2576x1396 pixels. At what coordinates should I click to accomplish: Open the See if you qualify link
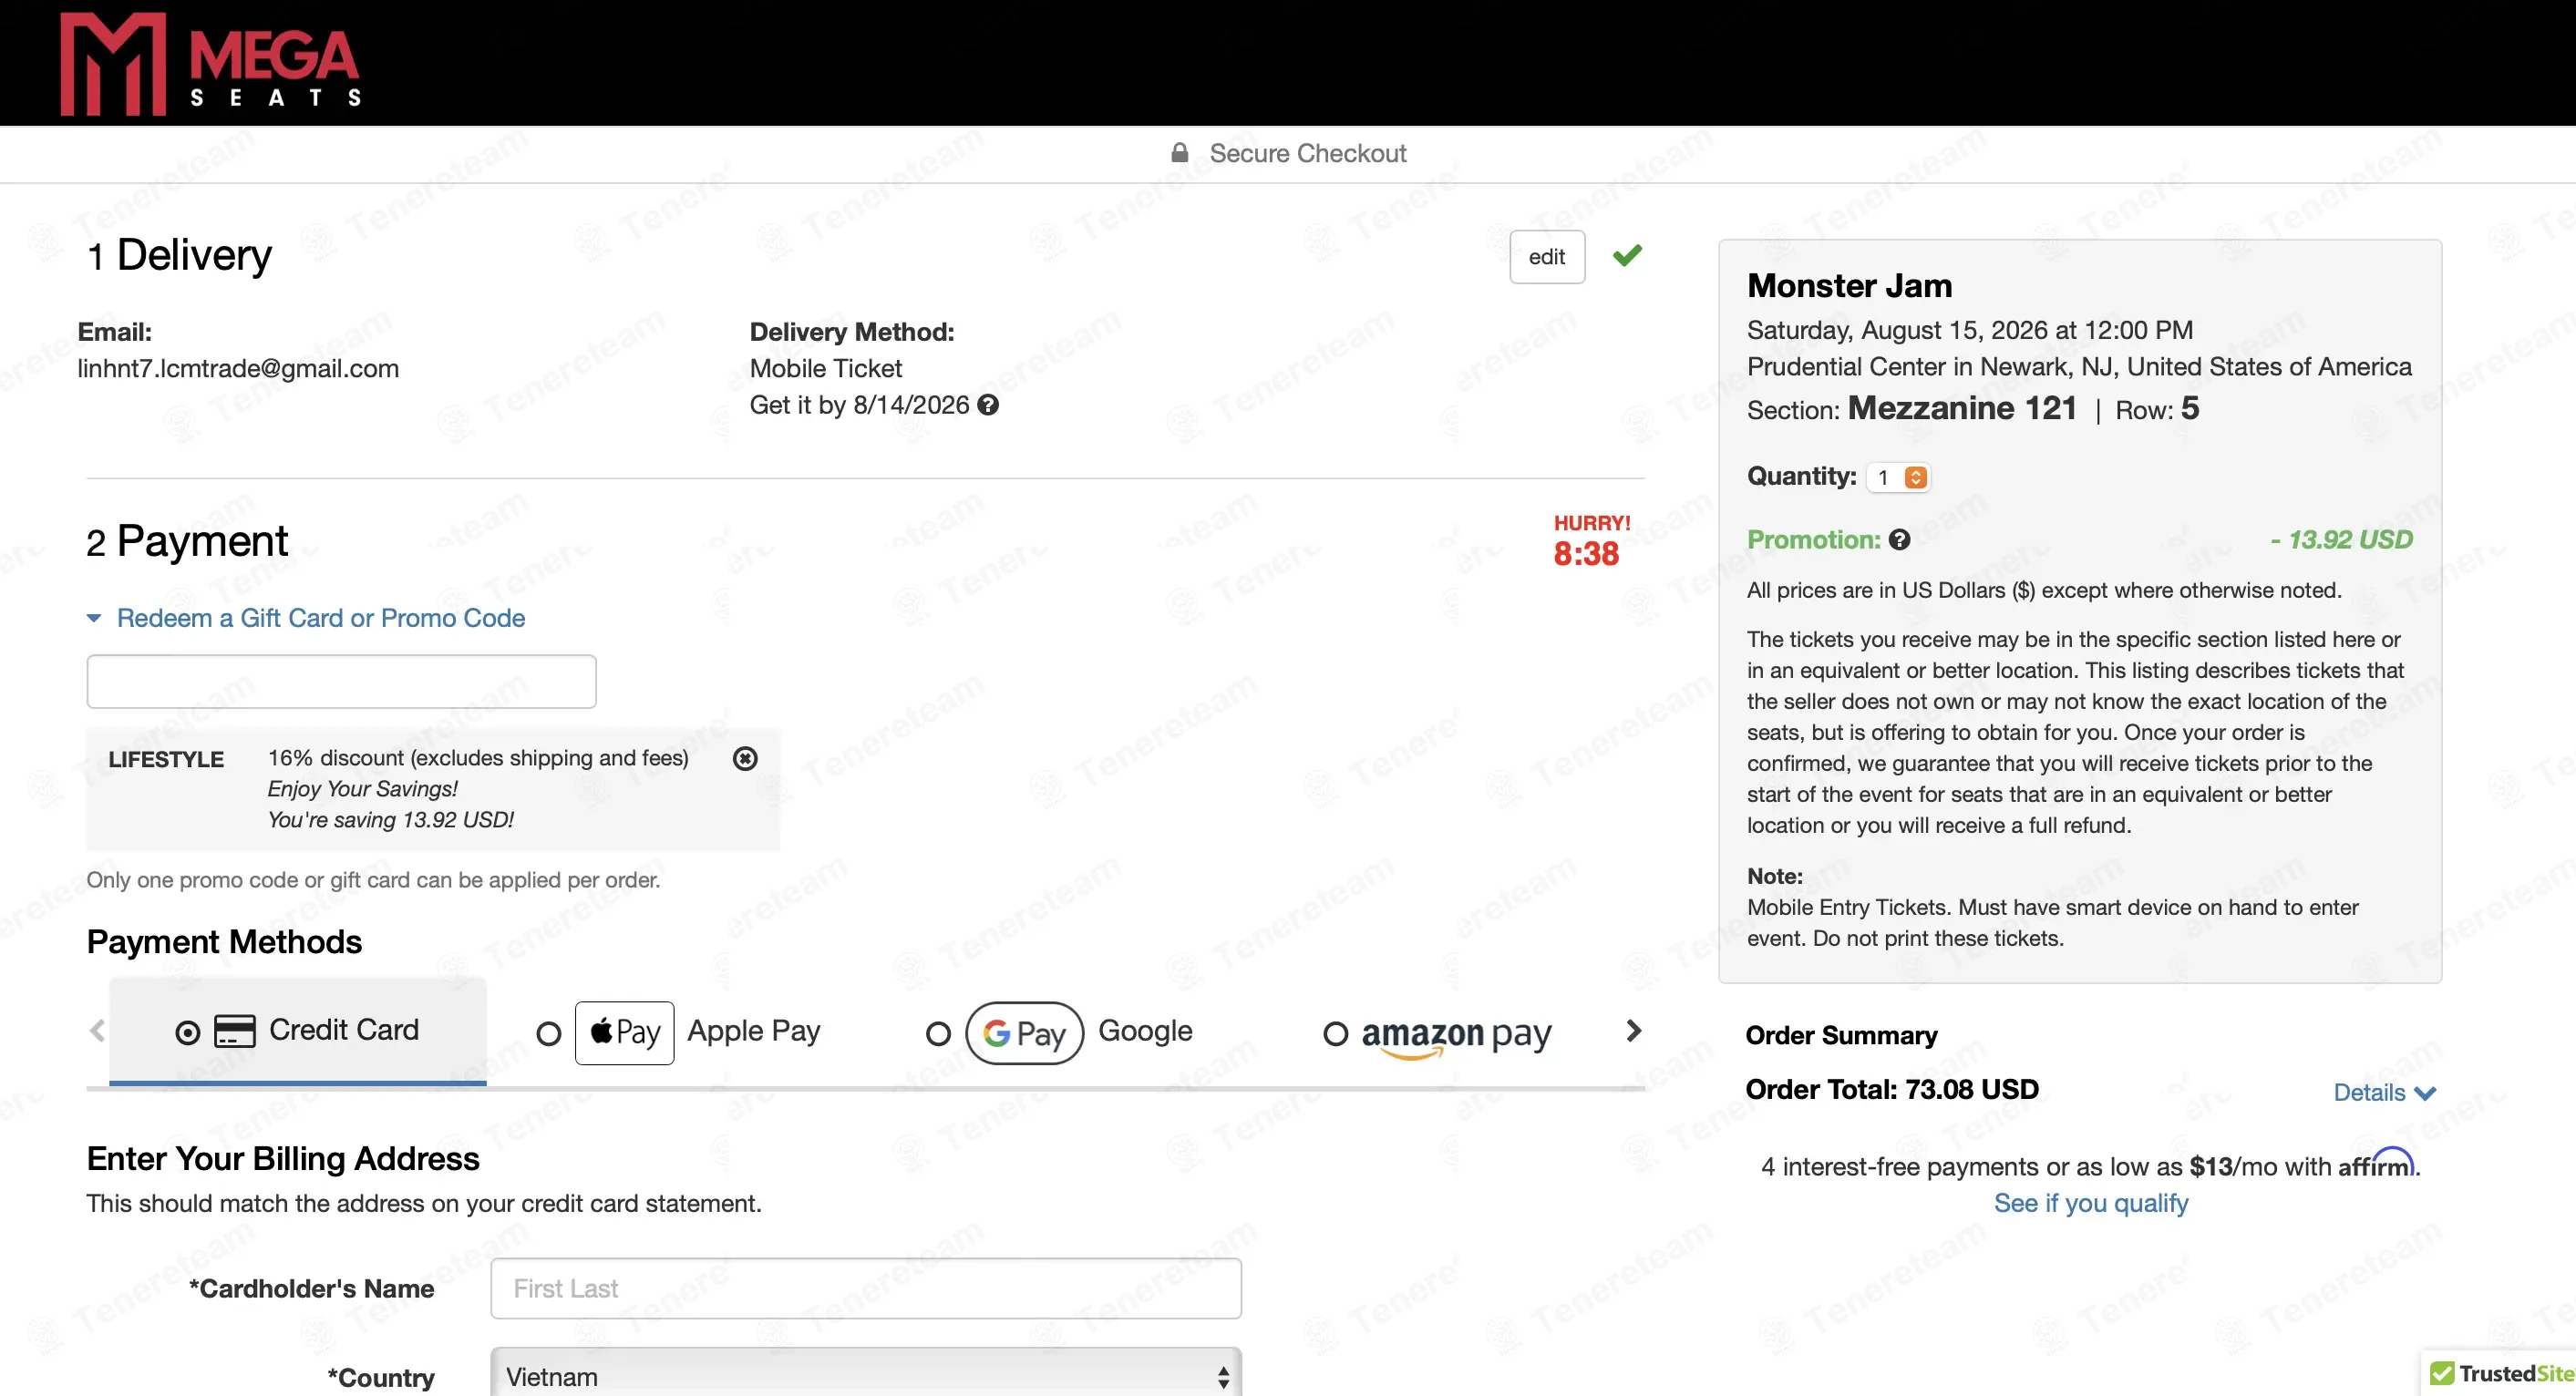(2090, 1203)
